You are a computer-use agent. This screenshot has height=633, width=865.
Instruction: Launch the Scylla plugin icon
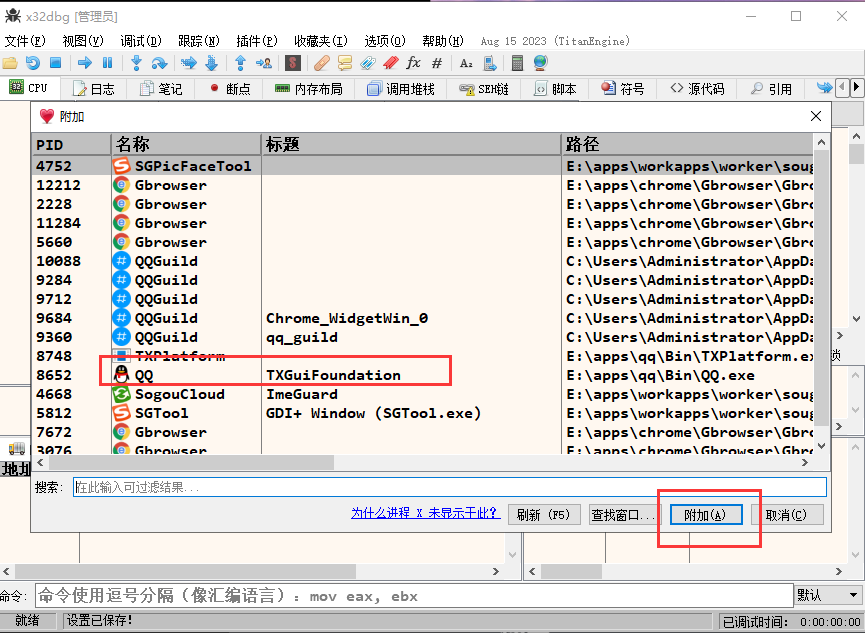click(293, 63)
